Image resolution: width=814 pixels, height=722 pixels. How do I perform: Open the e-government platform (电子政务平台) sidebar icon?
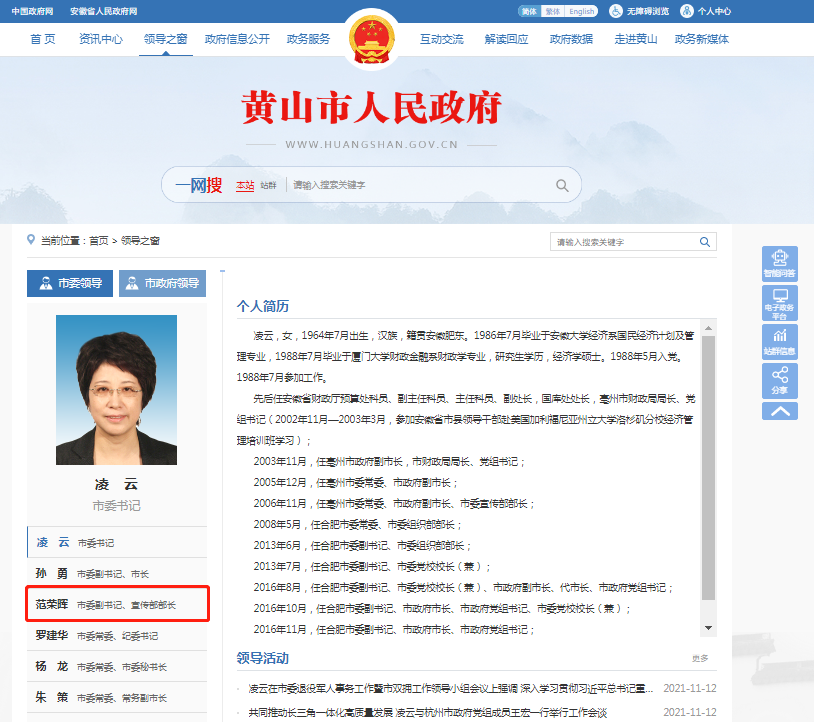(x=779, y=305)
